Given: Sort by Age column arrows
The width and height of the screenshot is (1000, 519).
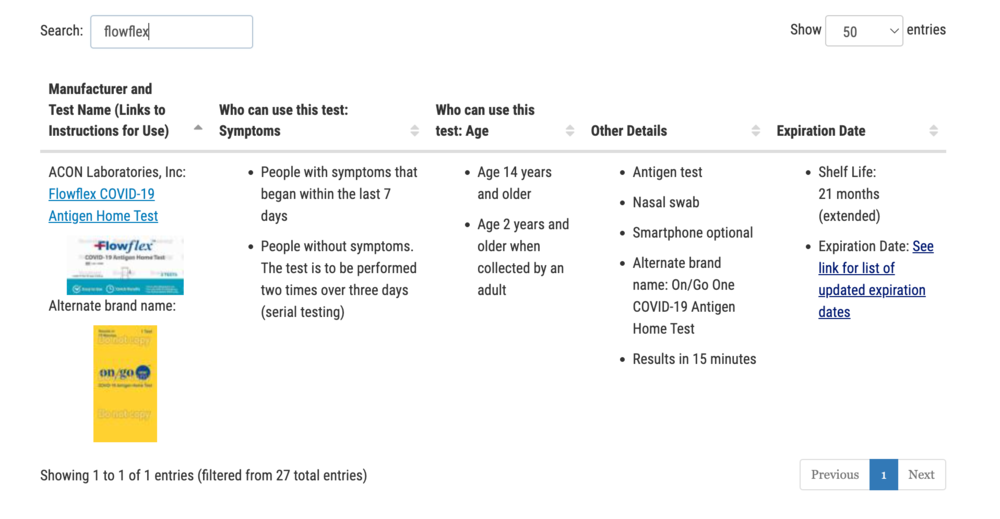Looking at the screenshot, I should click(570, 131).
